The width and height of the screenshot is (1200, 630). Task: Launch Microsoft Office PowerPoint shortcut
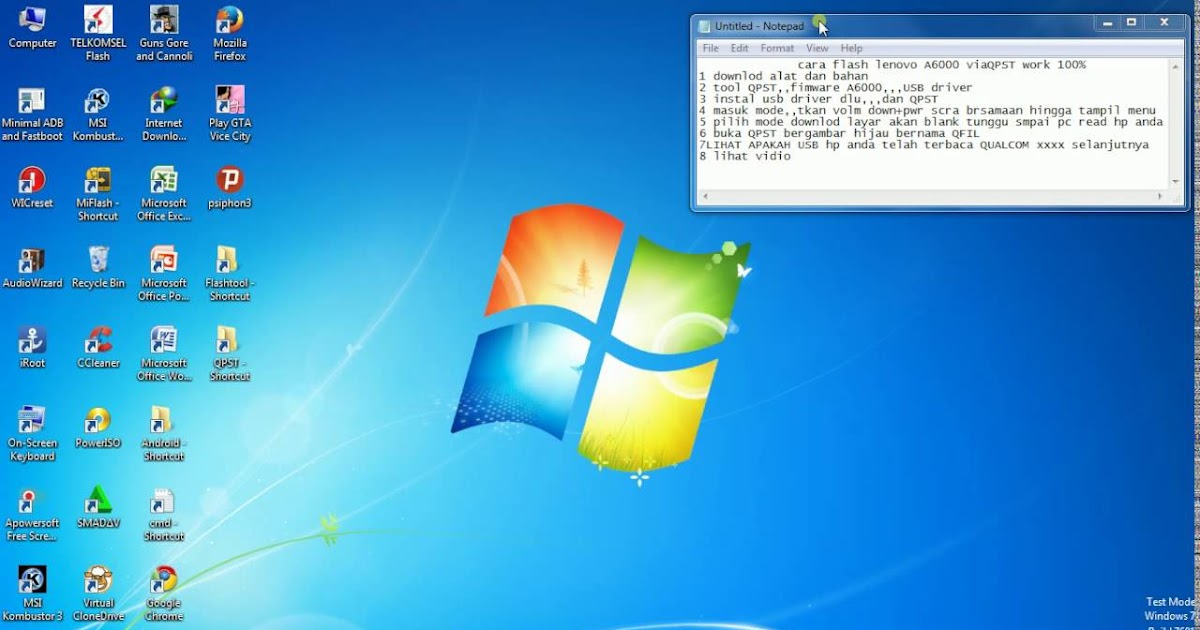click(163, 274)
